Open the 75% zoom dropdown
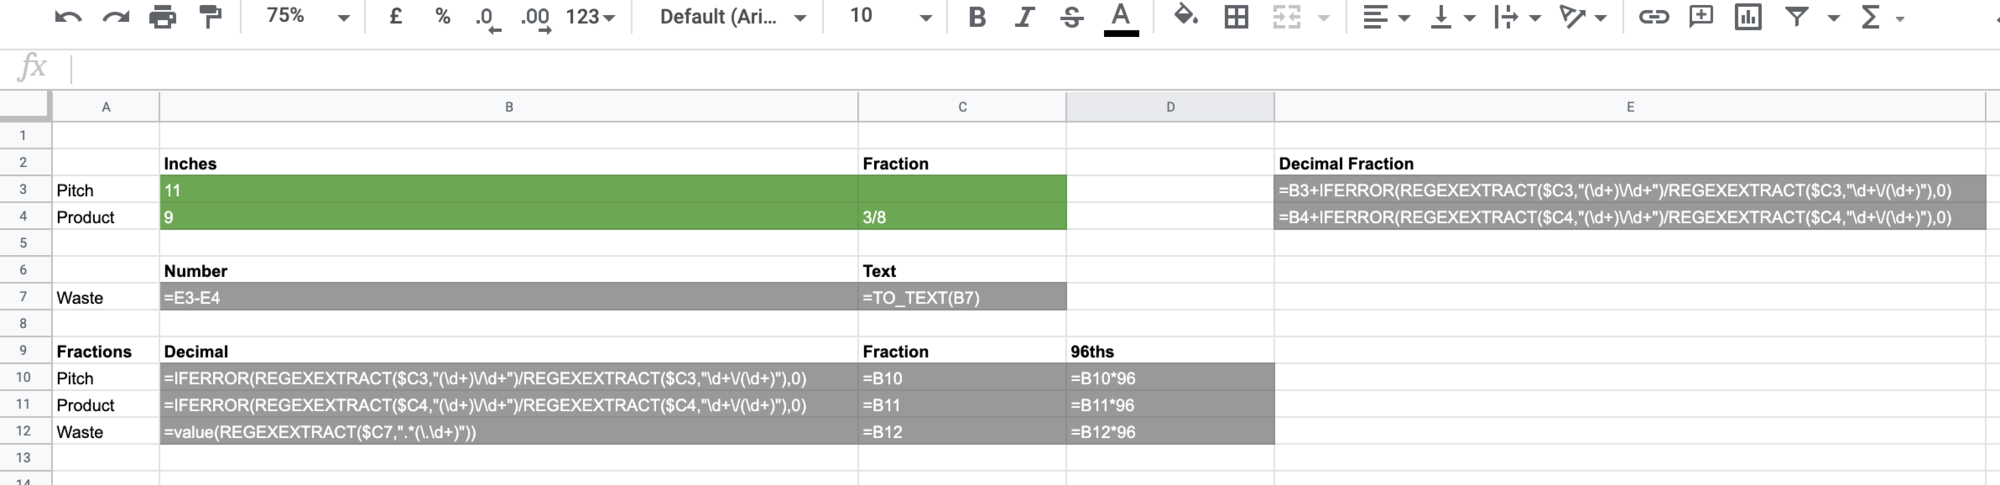 pyautogui.click(x=307, y=17)
